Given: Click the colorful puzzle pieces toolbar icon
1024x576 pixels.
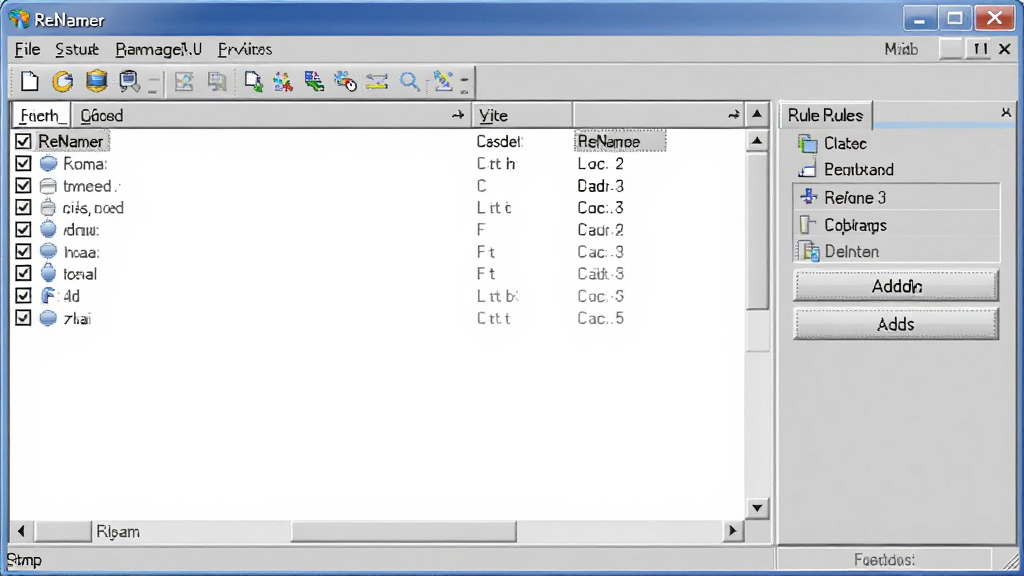Looking at the screenshot, I should [x=283, y=82].
